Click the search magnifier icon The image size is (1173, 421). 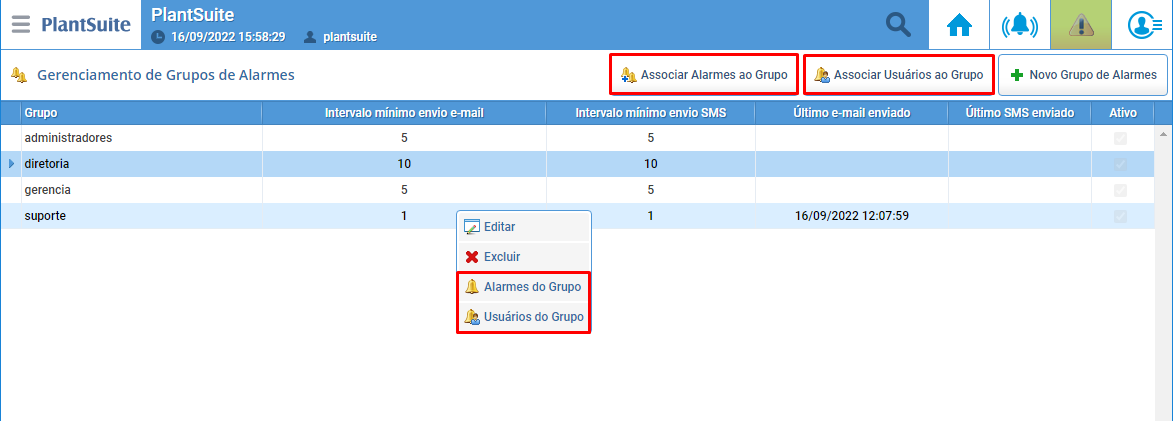click(x=898, y=25)
